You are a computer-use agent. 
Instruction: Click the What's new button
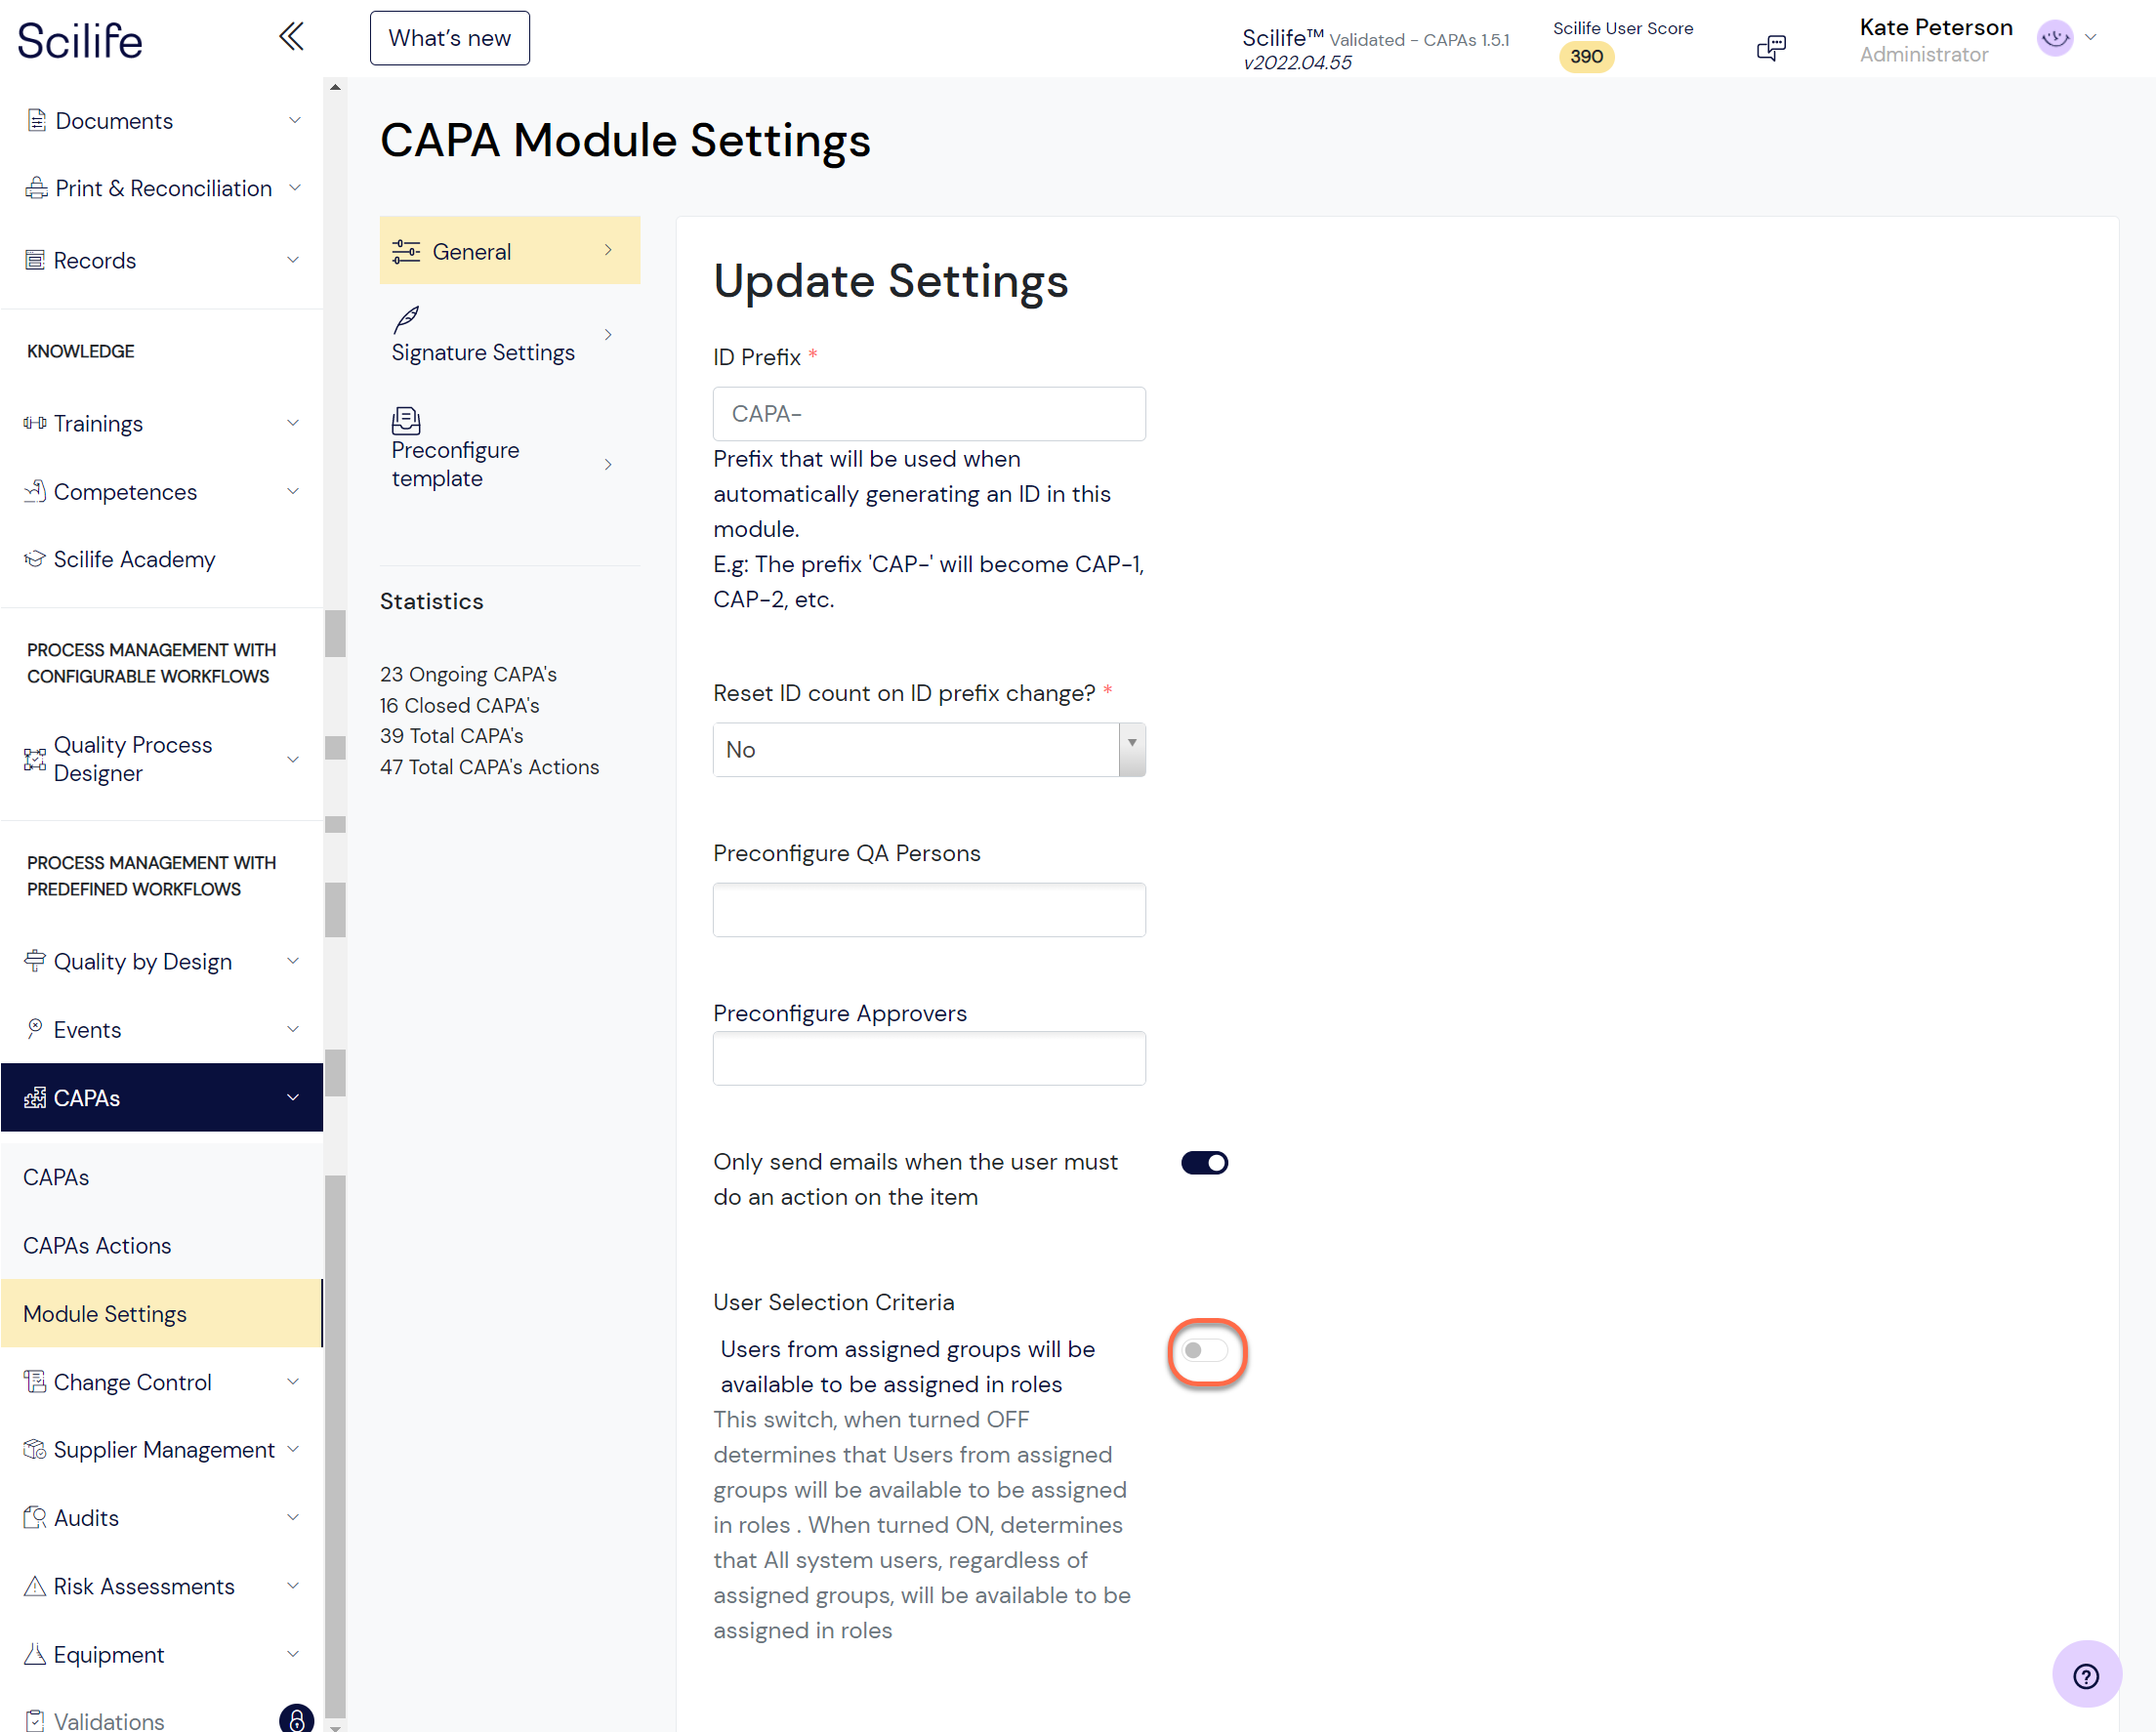tap(450, 38)
